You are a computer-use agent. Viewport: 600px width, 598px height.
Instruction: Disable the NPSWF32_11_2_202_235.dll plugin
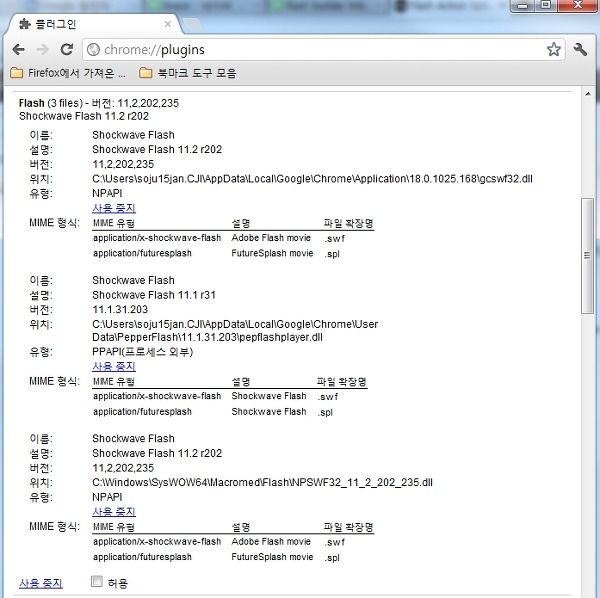click(114, 512)
